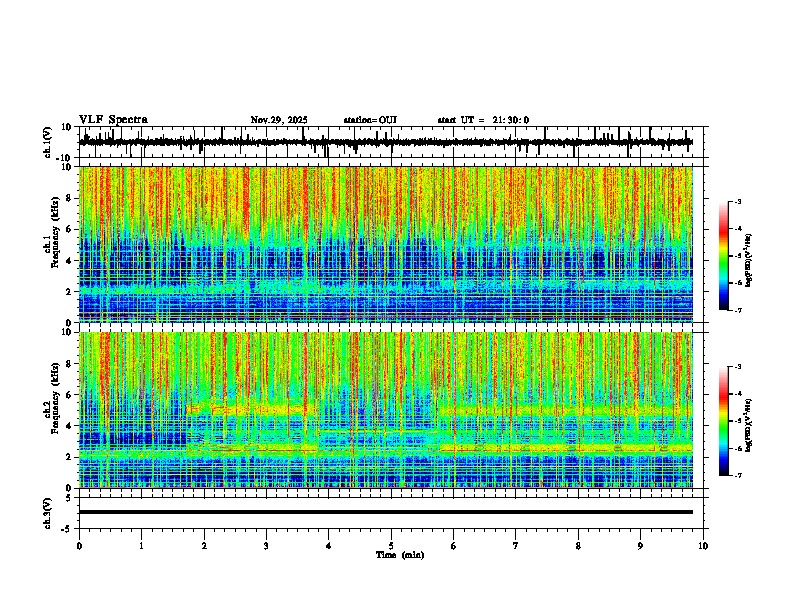Screen dimensions: 792x612
Task: Click the "VLF Spectra" title text
Action: point(113,120)
